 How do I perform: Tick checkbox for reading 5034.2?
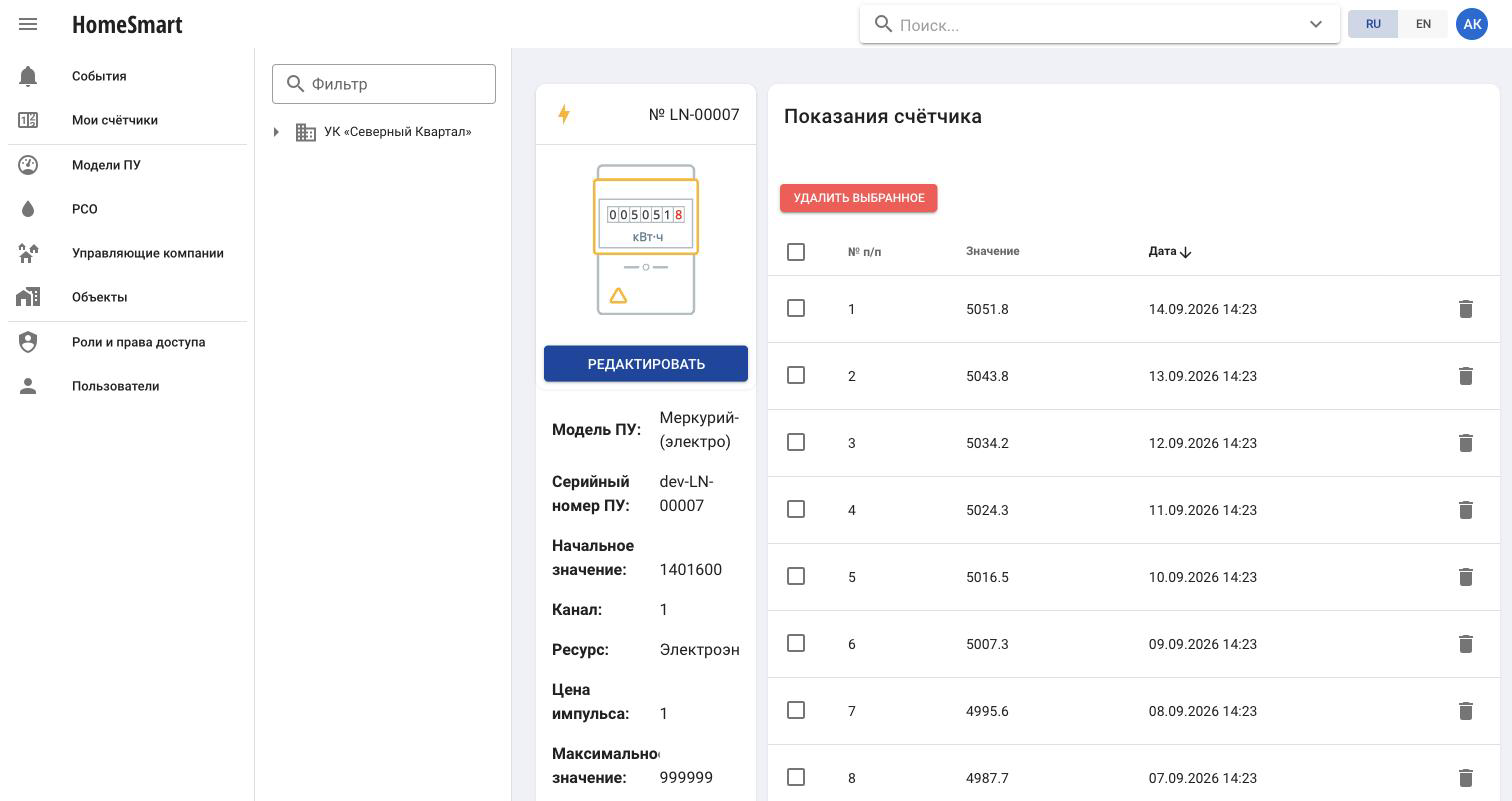(x=796, y=442)
